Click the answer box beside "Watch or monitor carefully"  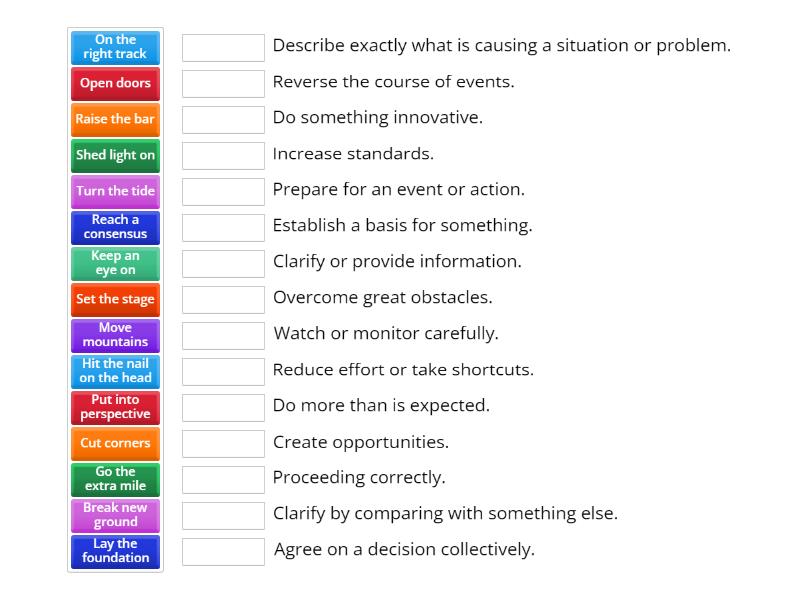223,335
